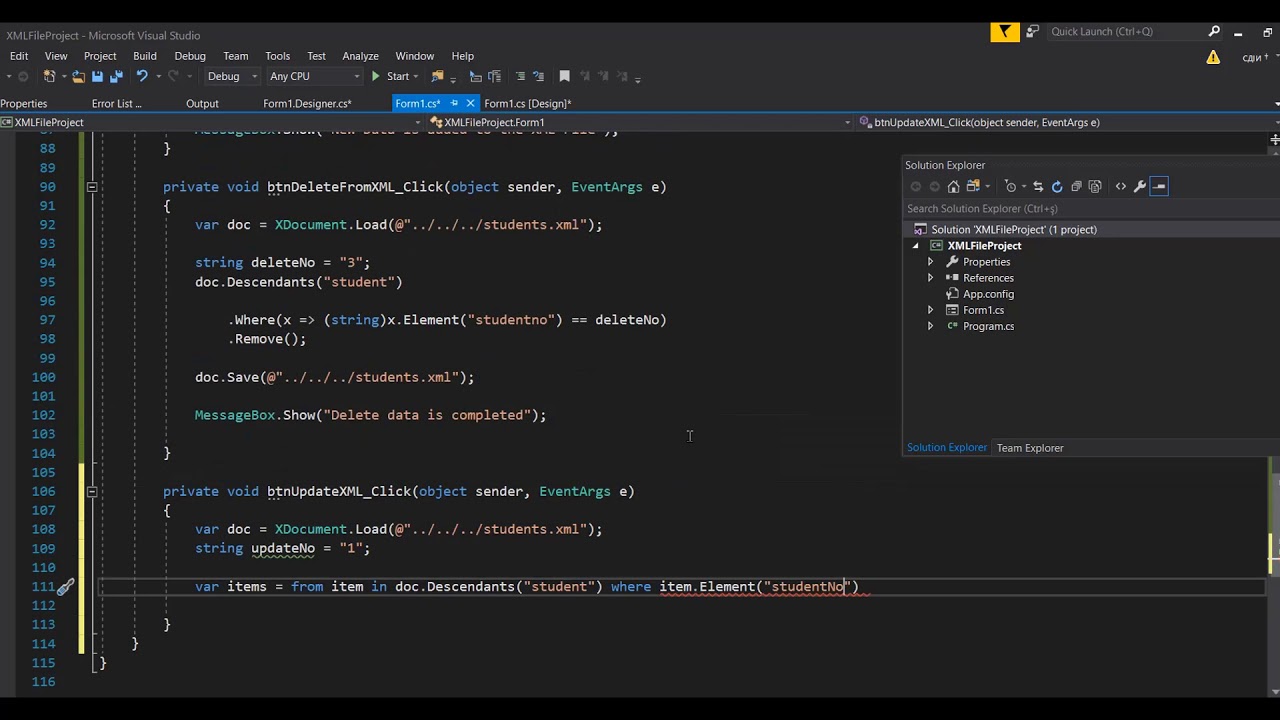Click the Collapse All icon in Solution Explorer
This screenshot has width=1280, height=720.
pyautogui.click(x=1076, y=186)
